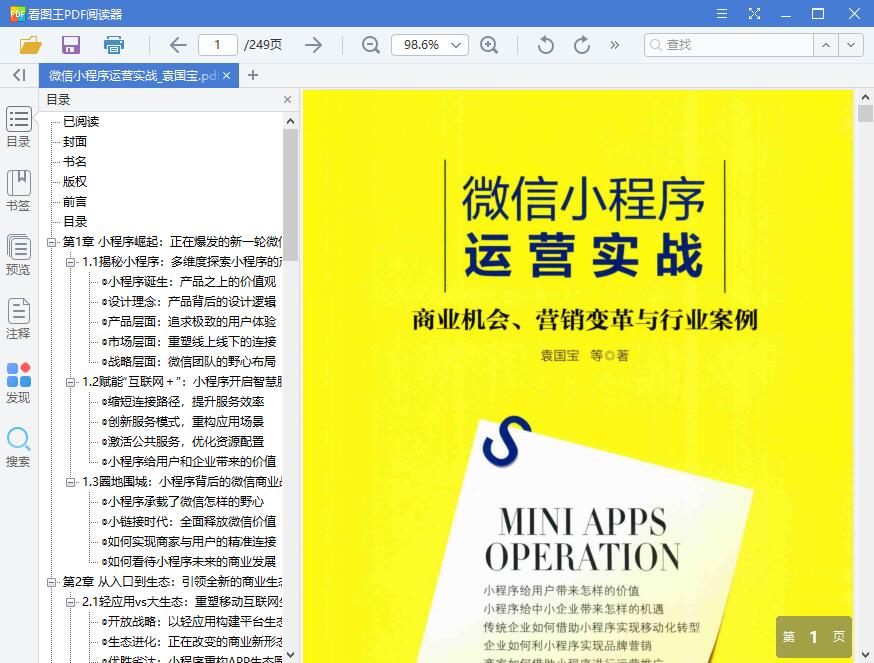The width and height of the screenshot is (874, 663).
Task: Open 产品层面：追求极致的用户体验 entry
Action: (189, 322)
